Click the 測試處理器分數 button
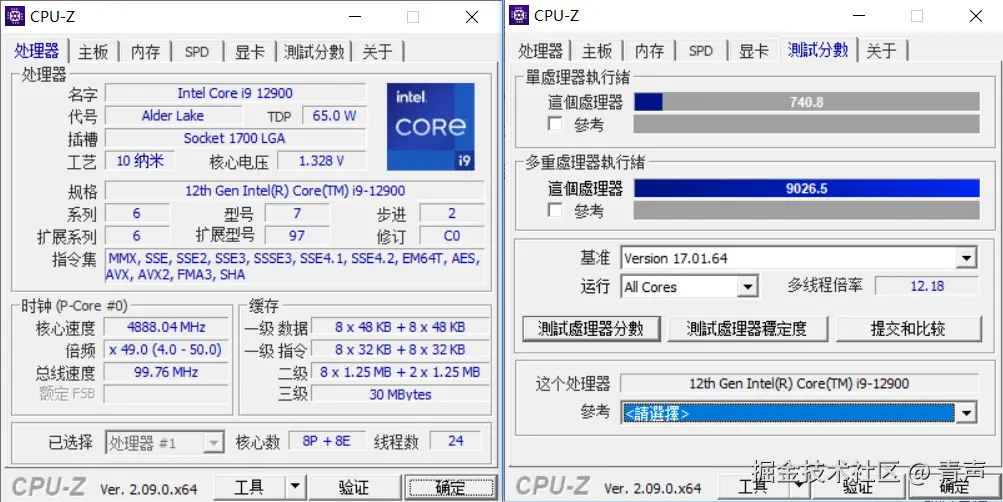This screenshot has width=1003, height=502. pyautogui.click(x=590, y=329)
